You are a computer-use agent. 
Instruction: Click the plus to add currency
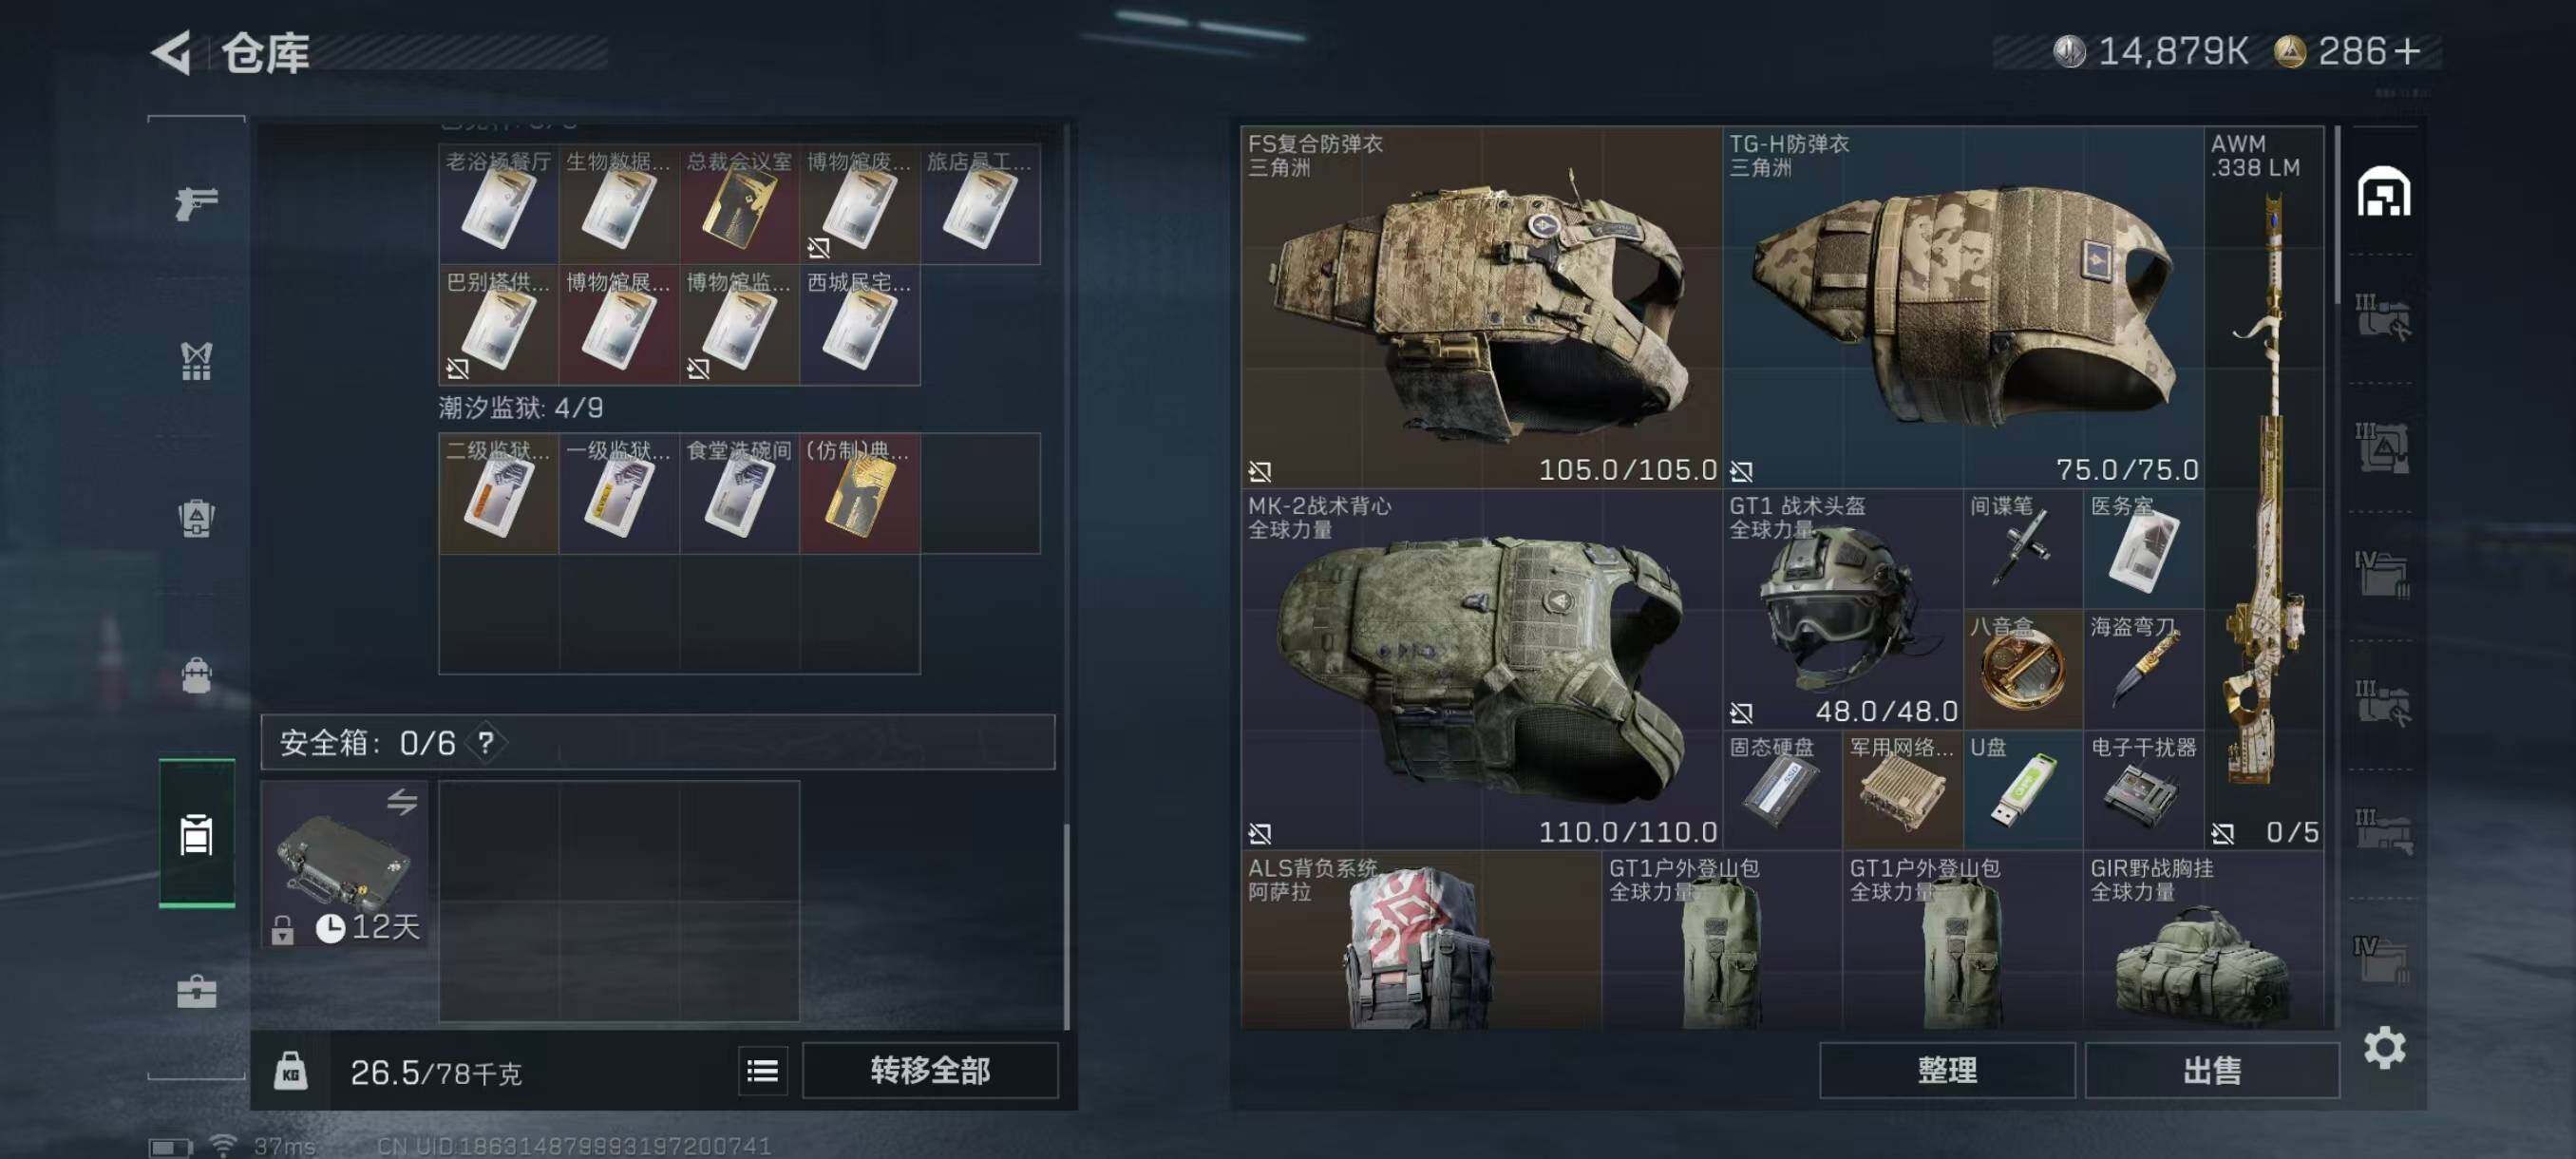pos(2408,51)
